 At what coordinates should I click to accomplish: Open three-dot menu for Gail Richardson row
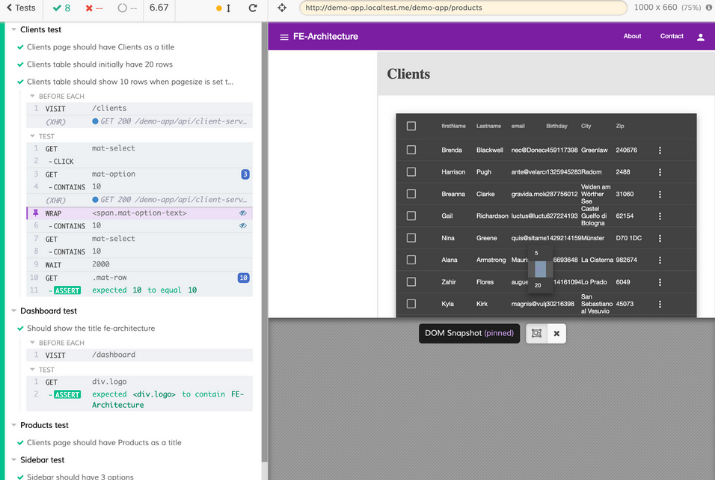coord(659,216)
